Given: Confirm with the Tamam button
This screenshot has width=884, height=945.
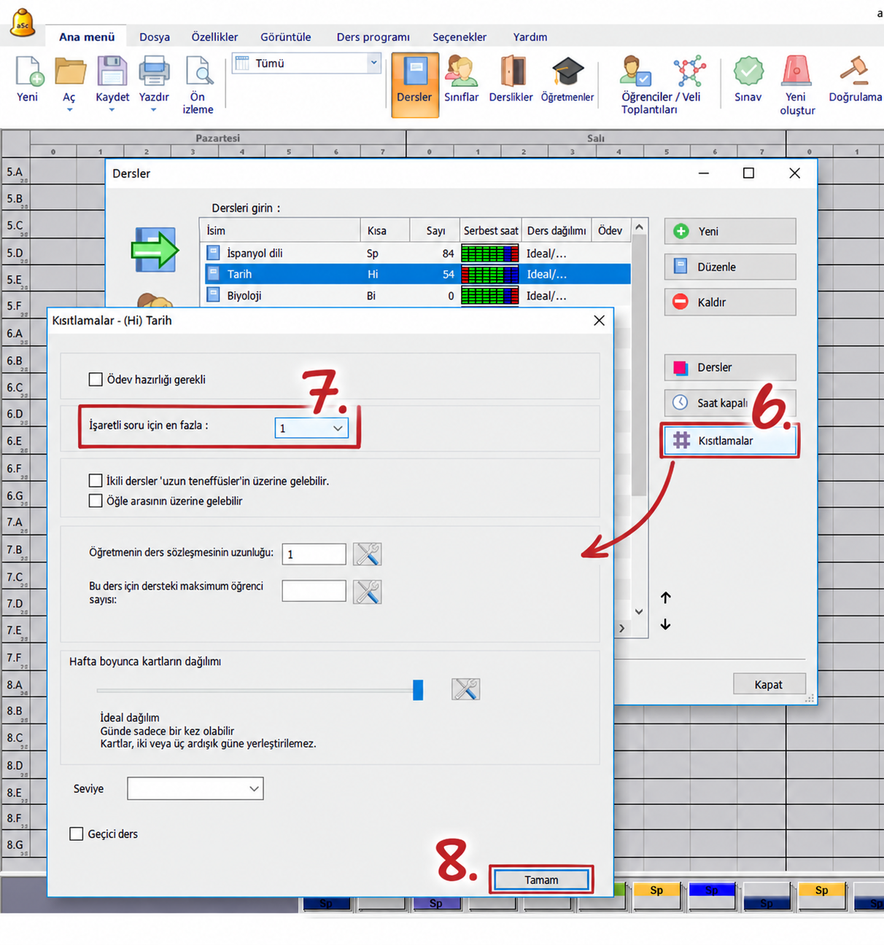Looking at the screenshot, I should pos(541,880).
